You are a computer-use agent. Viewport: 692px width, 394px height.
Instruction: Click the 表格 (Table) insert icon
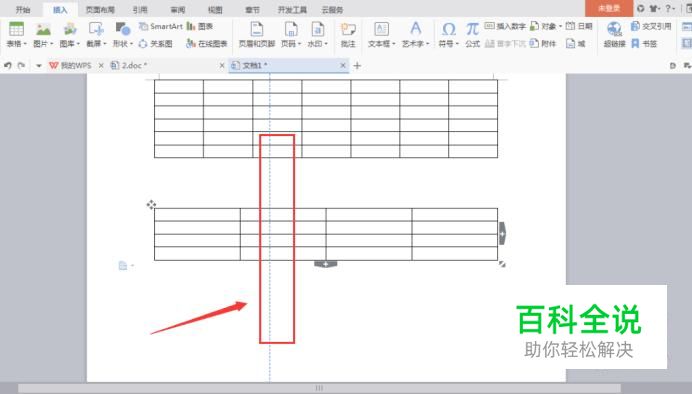pyautogui.click(x=16, y=29)
